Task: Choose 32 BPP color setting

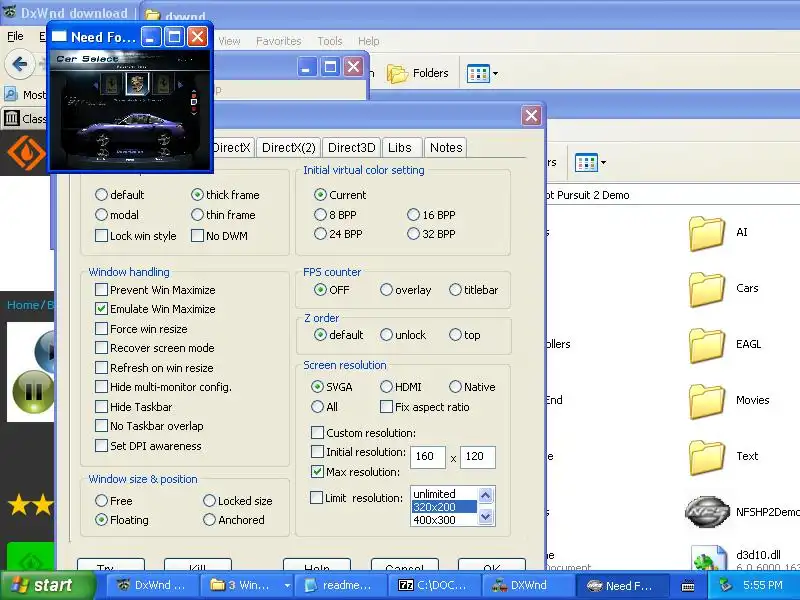Action: click(413, 234)
